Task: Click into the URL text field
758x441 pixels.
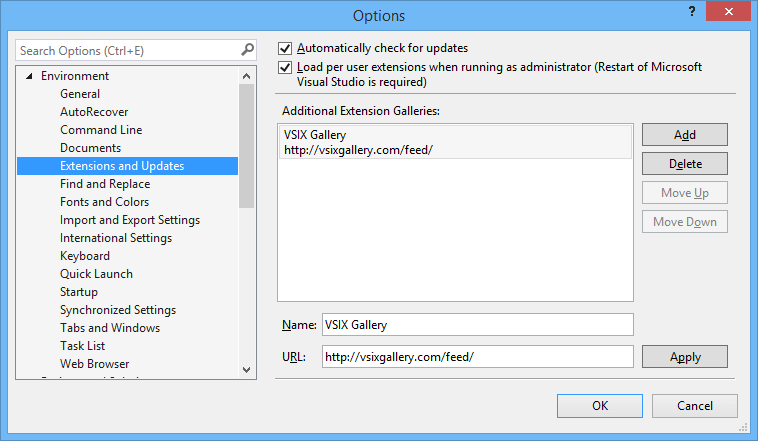Action: tap(478, 356)
